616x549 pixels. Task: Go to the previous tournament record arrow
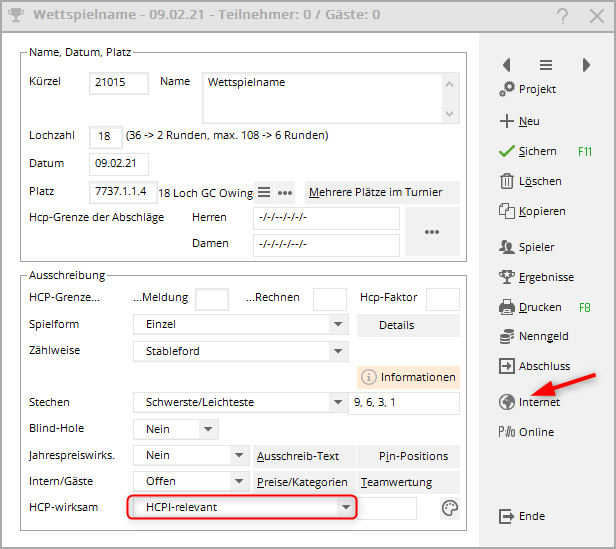[507, 65]
